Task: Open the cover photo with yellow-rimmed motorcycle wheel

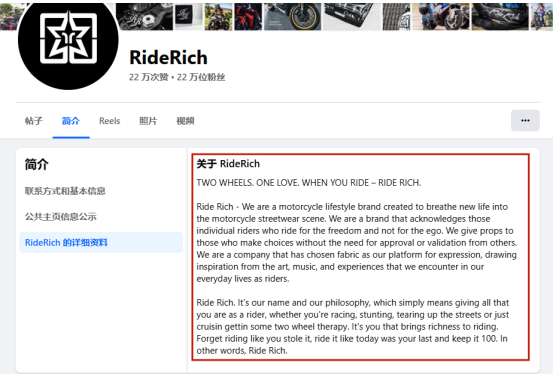Action: [x=293, y=17]
